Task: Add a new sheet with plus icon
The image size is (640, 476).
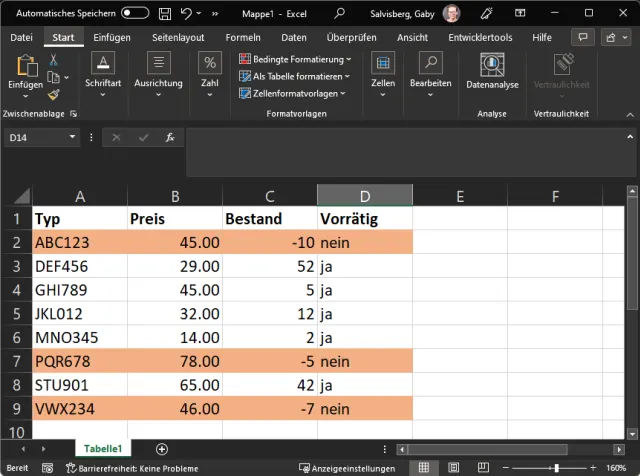Action: [x=162, y=449]
